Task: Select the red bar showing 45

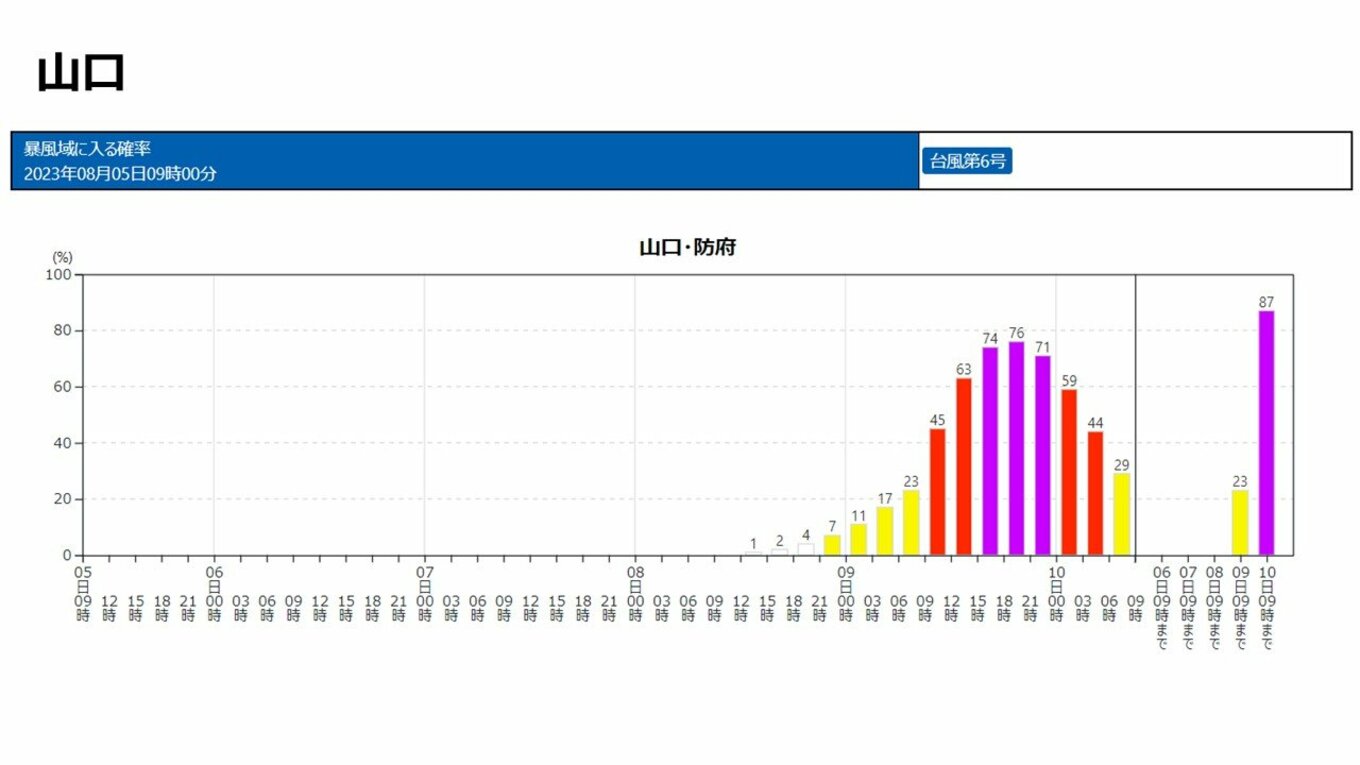Action: 937,492
